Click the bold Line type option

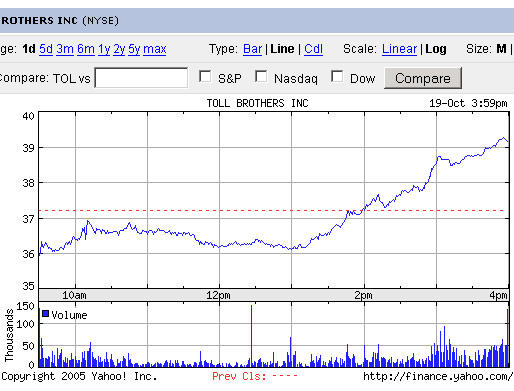pos(282,49)
